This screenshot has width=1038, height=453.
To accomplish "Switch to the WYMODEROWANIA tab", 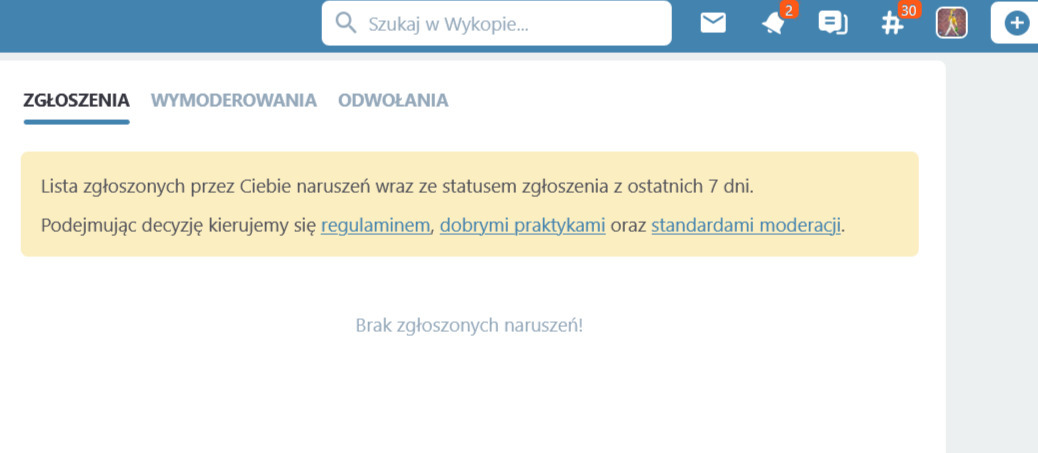I will (x=234, y=101).
